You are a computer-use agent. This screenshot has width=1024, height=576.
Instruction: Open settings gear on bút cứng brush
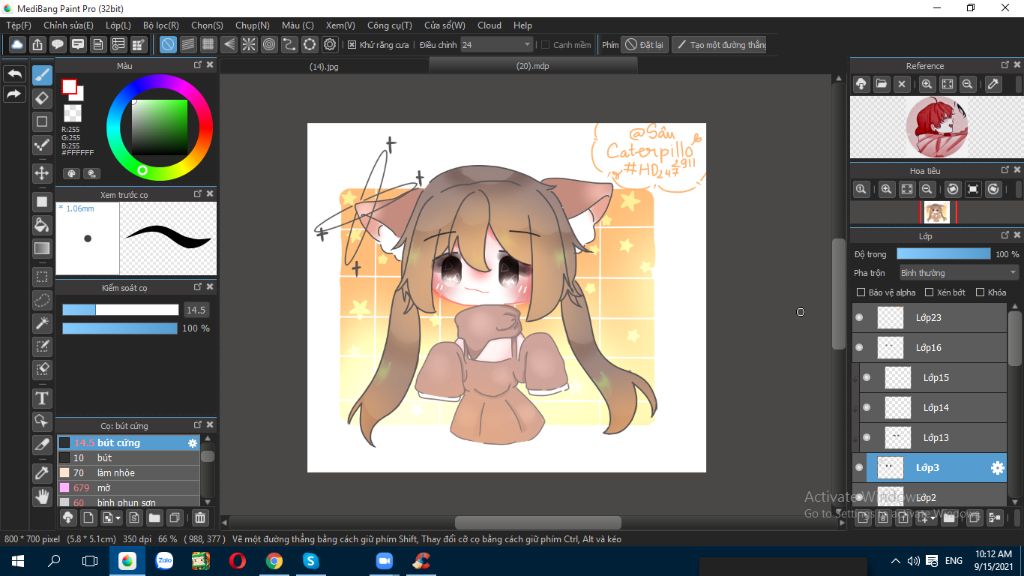[x=193, y=443]
